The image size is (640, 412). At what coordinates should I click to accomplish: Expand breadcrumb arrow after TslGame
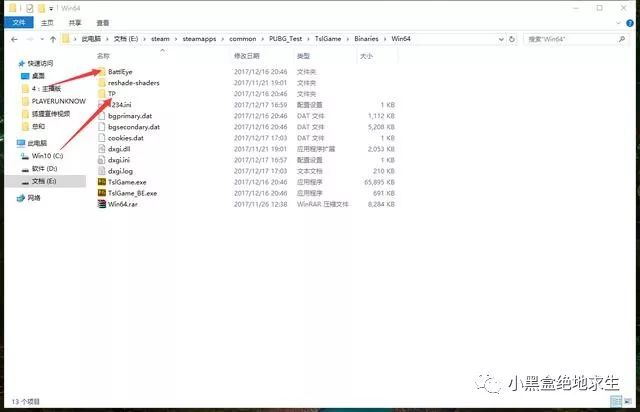348,39
